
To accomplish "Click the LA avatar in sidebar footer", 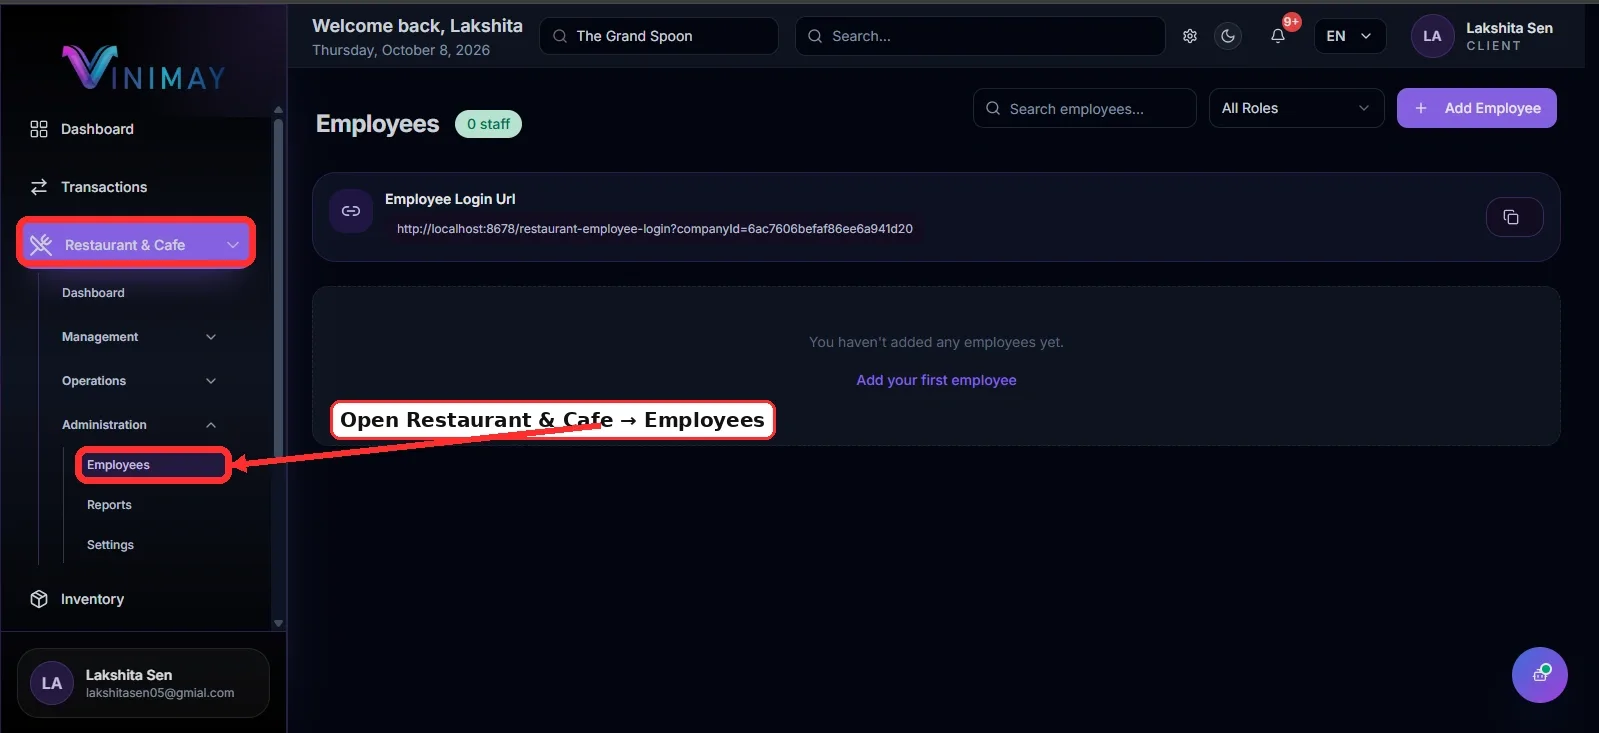I will pyautogui.click(x=52, y=683).
